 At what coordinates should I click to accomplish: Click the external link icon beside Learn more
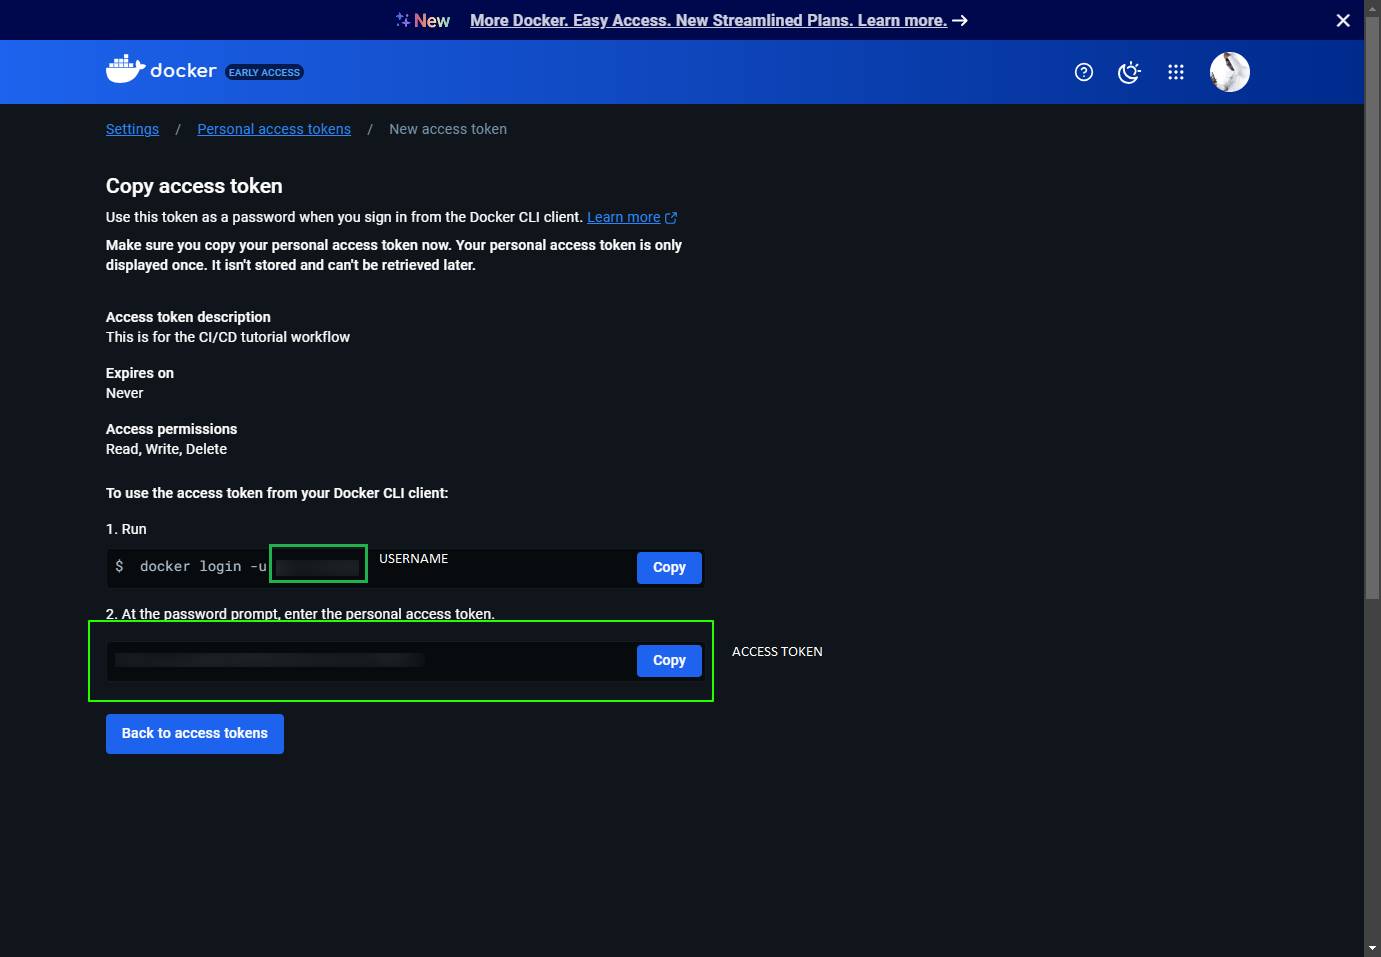(x=671, y=218)
